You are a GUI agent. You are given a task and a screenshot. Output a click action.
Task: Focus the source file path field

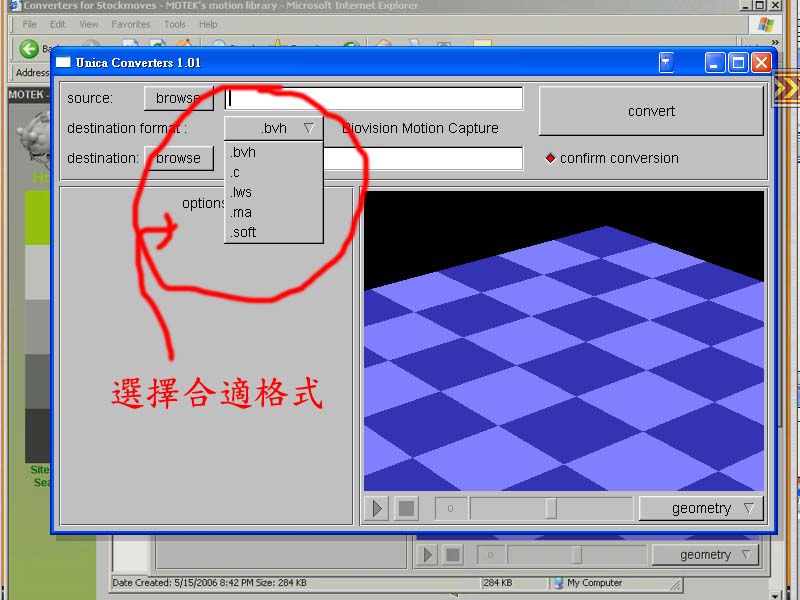[x=374, y=98]
